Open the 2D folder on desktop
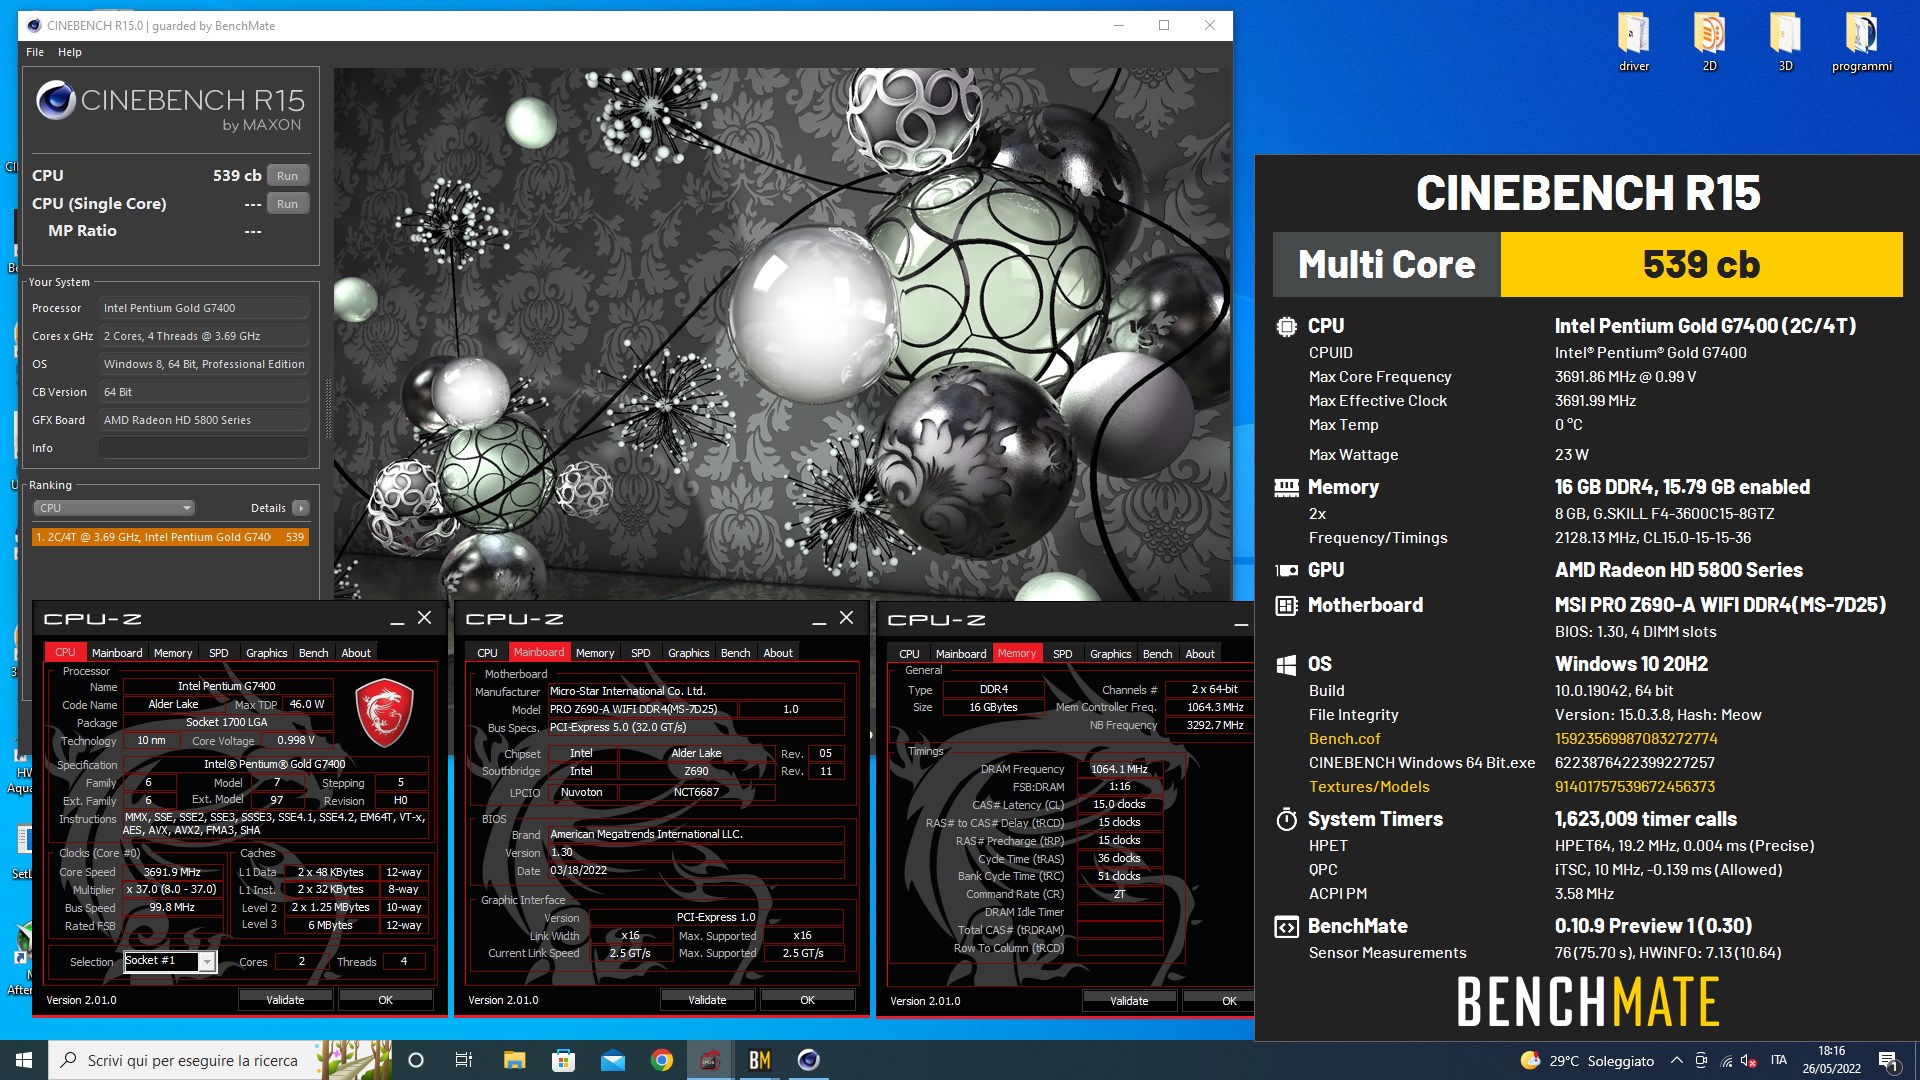This screenshot has height=1080, width=1920. 1710,42
